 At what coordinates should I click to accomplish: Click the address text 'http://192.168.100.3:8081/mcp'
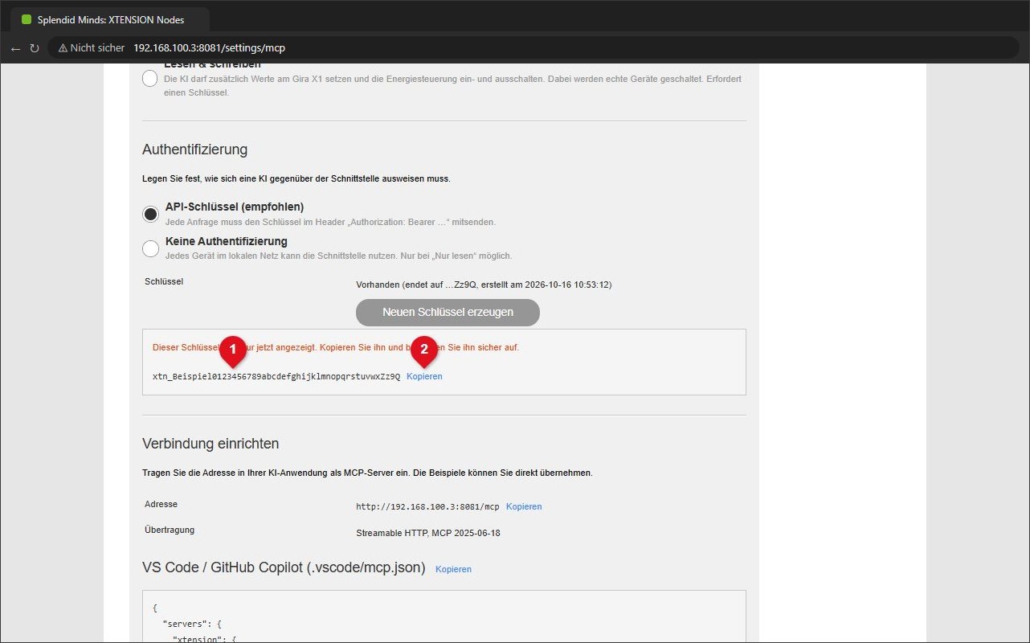428,506
